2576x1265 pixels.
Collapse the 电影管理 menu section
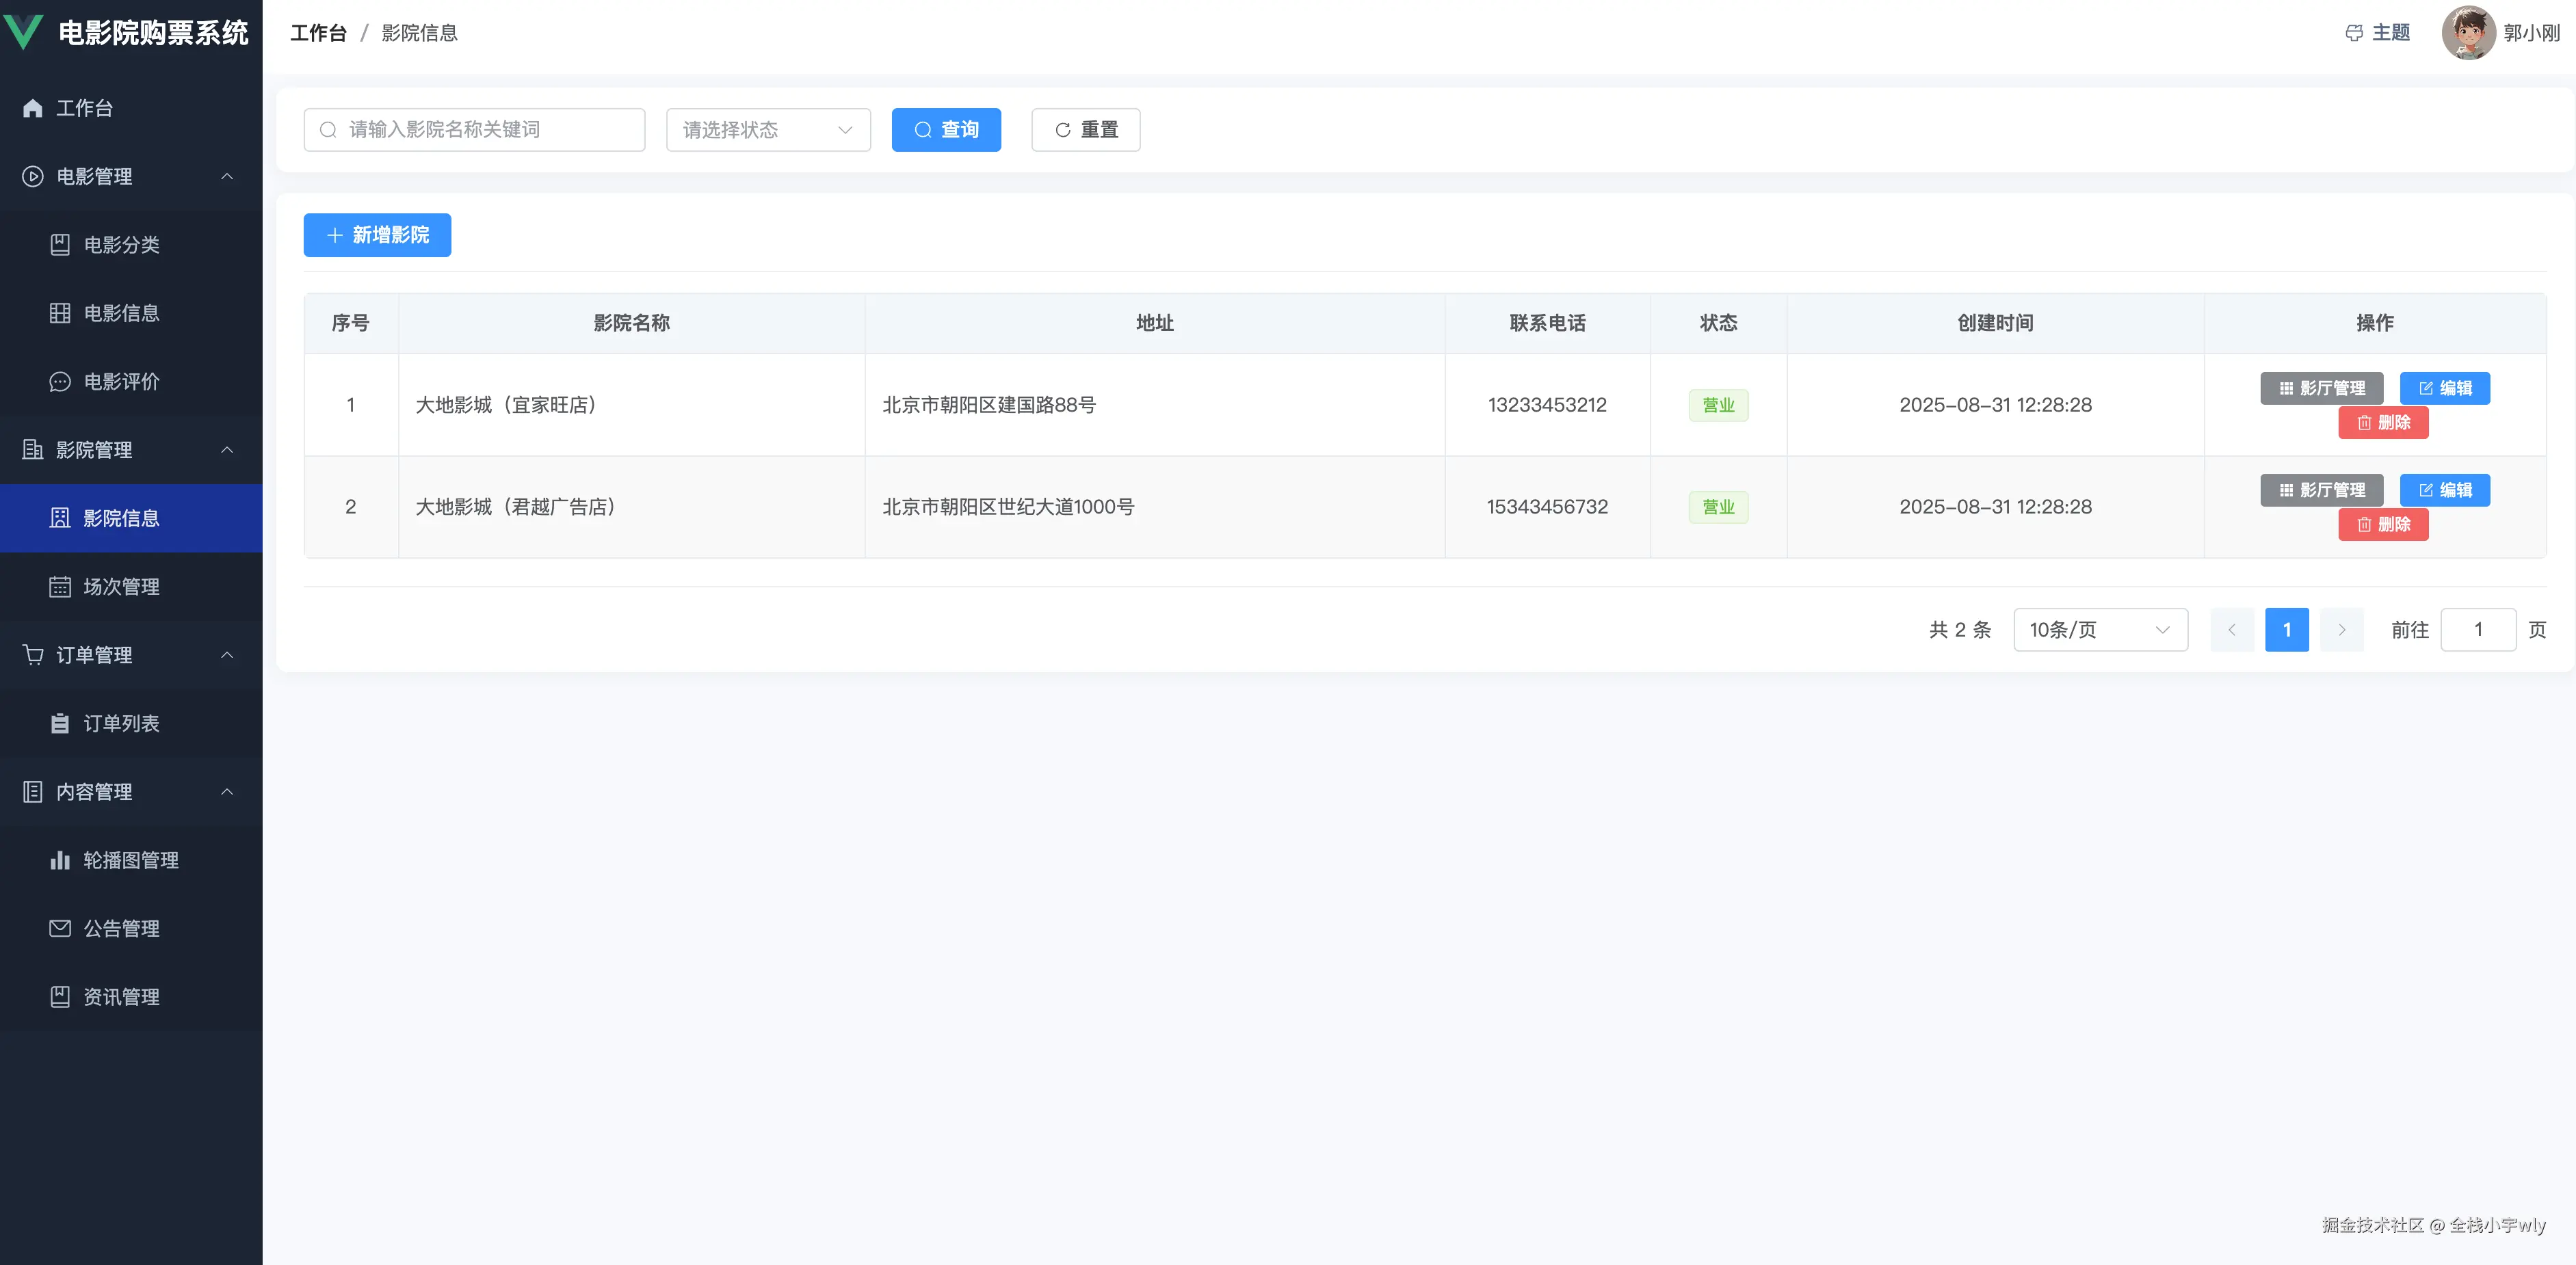click(x=227, y=176)
